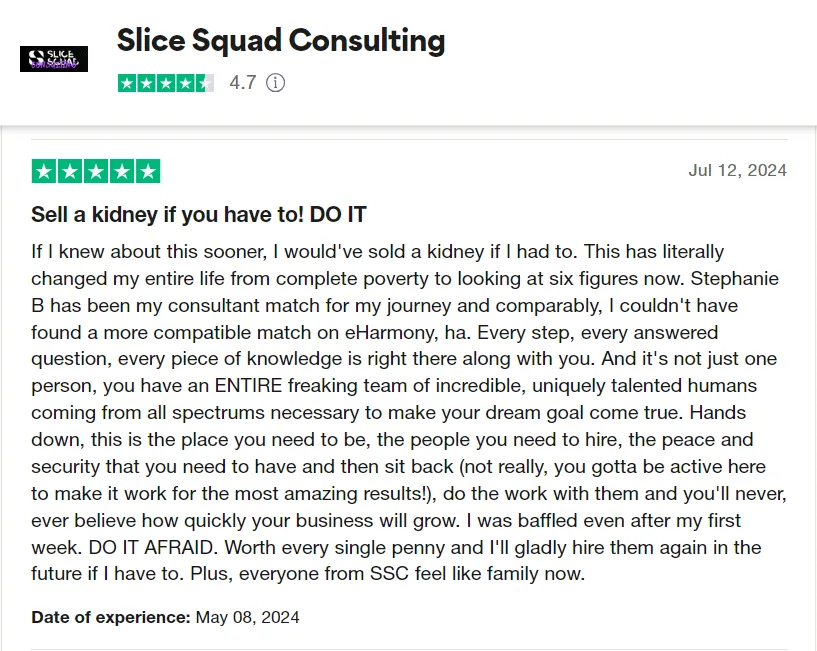Click the first star of the review rating
Screen dimensions: 817x651
coord(44,171)
